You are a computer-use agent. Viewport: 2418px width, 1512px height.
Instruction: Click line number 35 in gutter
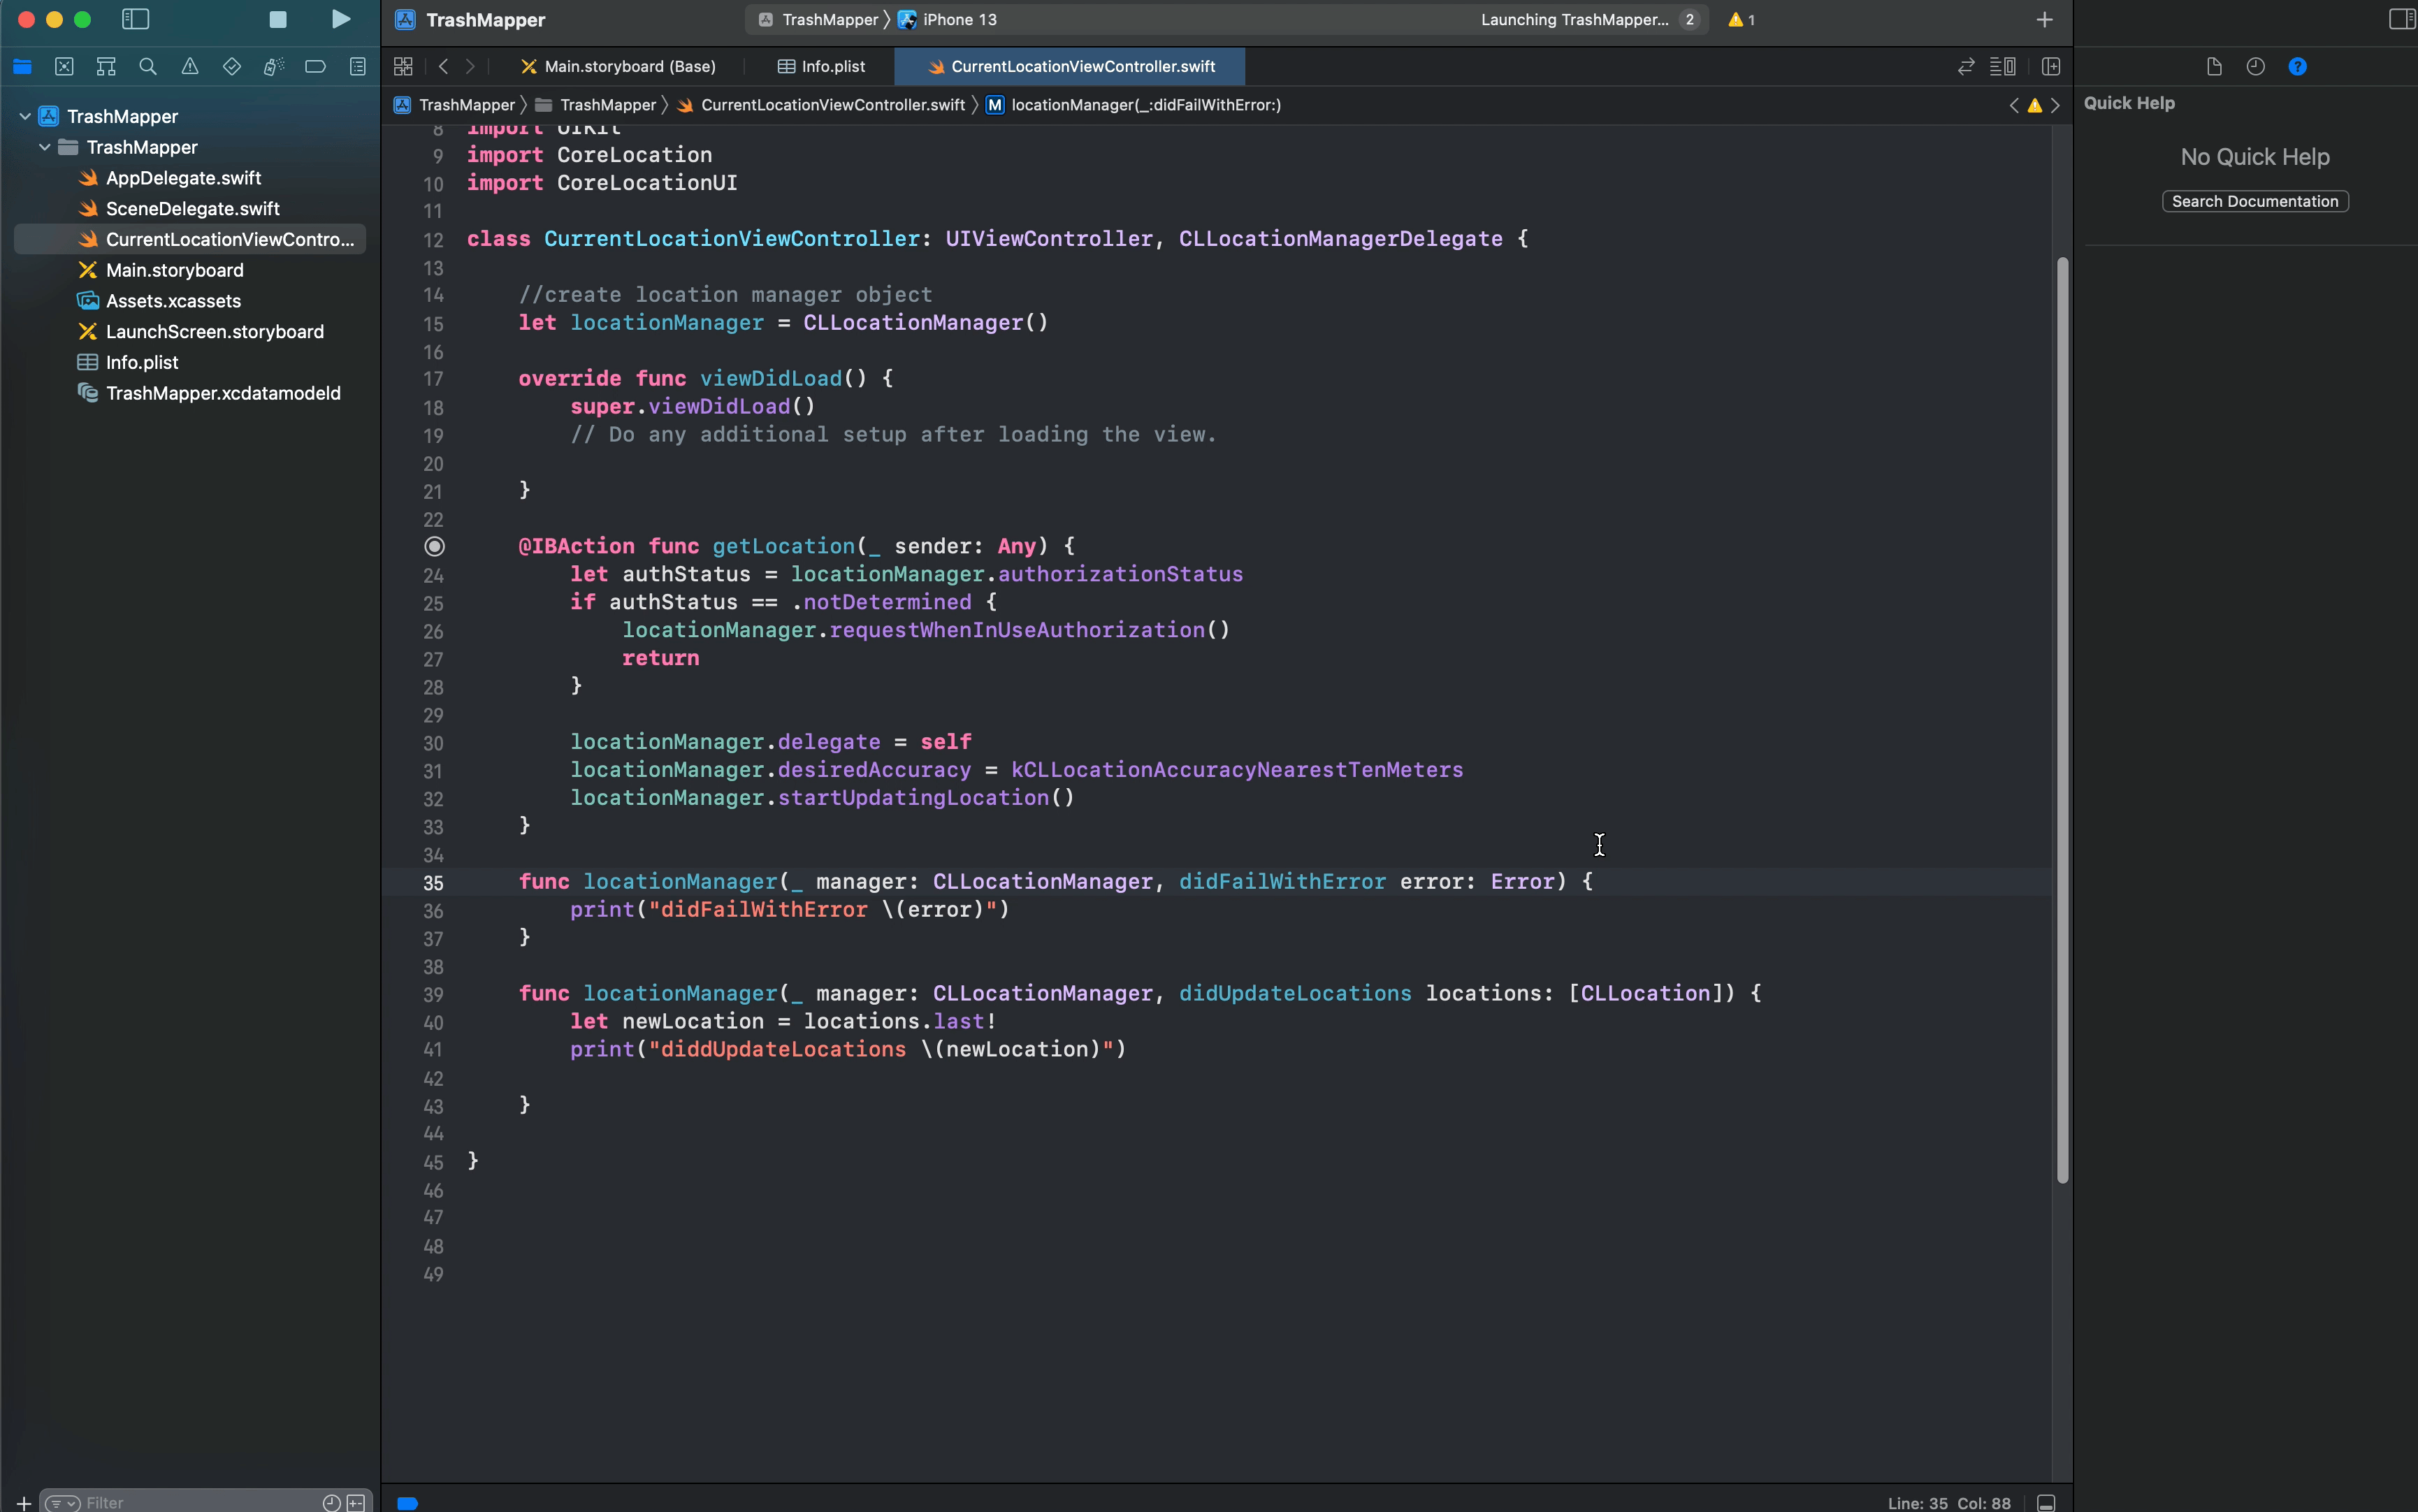[x=432, y=883]
